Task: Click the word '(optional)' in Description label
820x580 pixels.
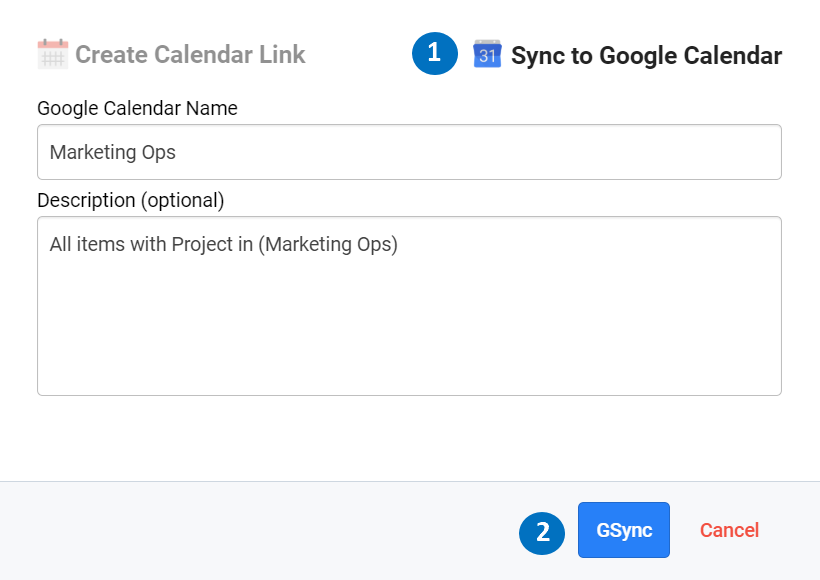Action: click(x=182, y=200)
